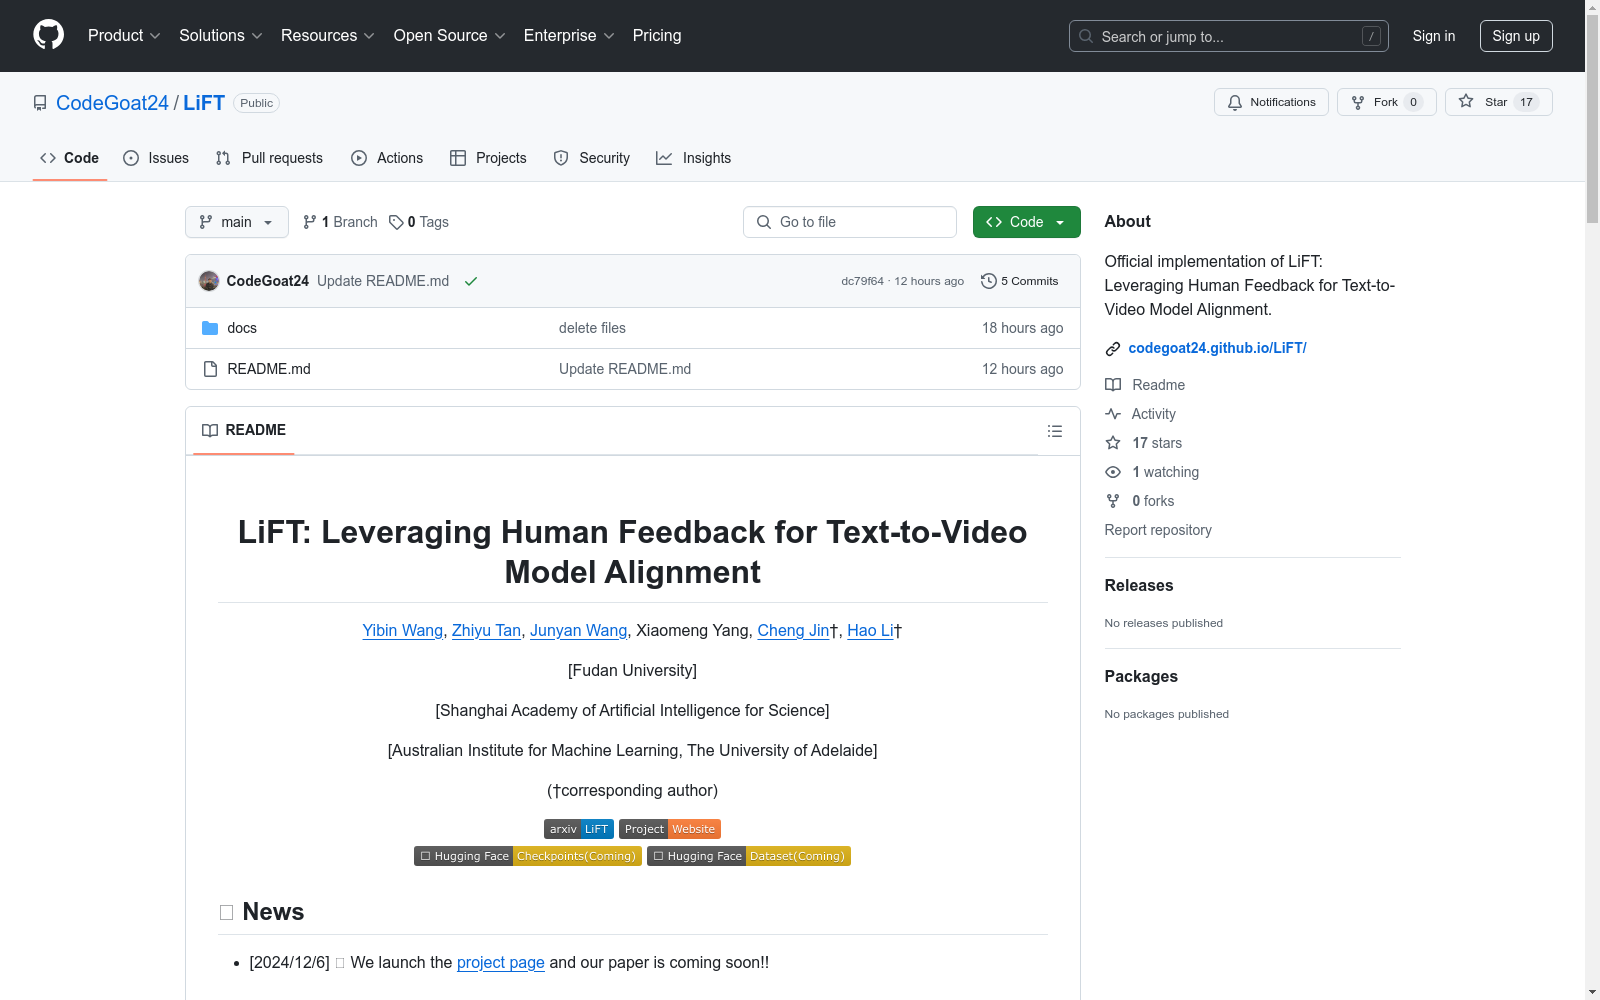This screenshot has width=1600, height=1000.
Task: Click the Go to file search field
Action: click(x=850, y=222)
